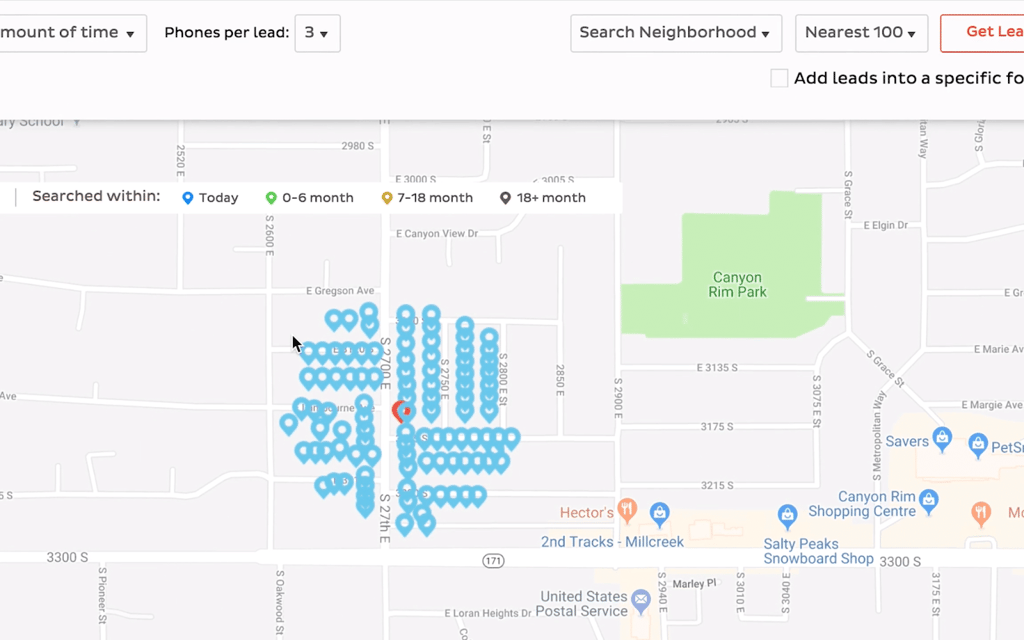Click the red selected location pin
The image size is (1024, 640).
400,411
